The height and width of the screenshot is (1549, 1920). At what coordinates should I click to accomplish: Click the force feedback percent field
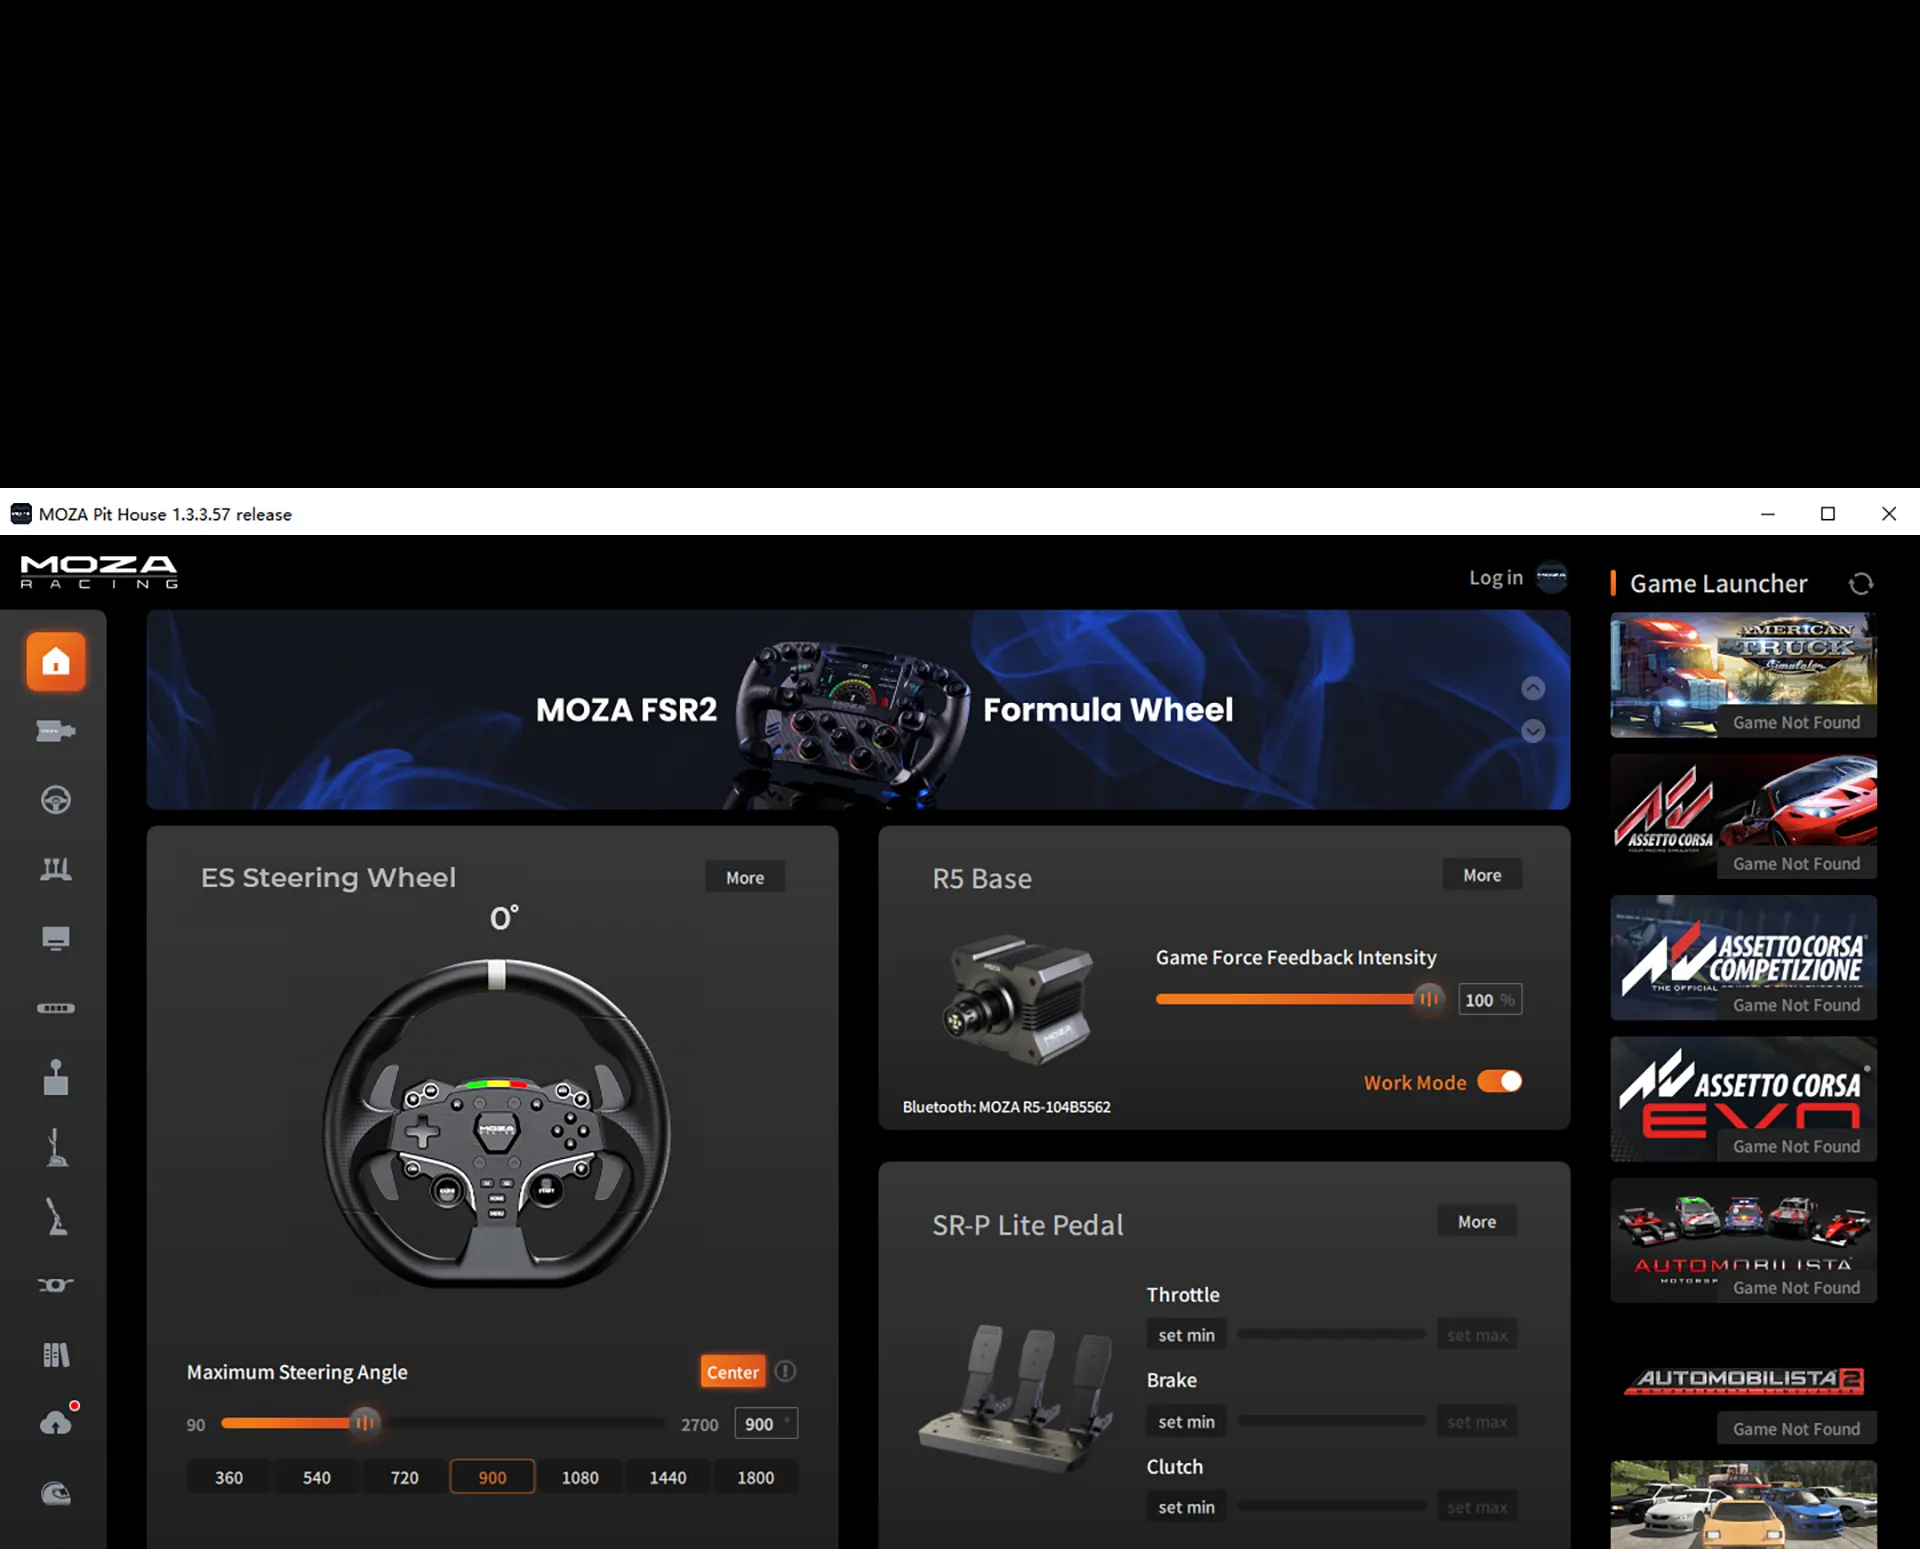coord(1490,1000)
